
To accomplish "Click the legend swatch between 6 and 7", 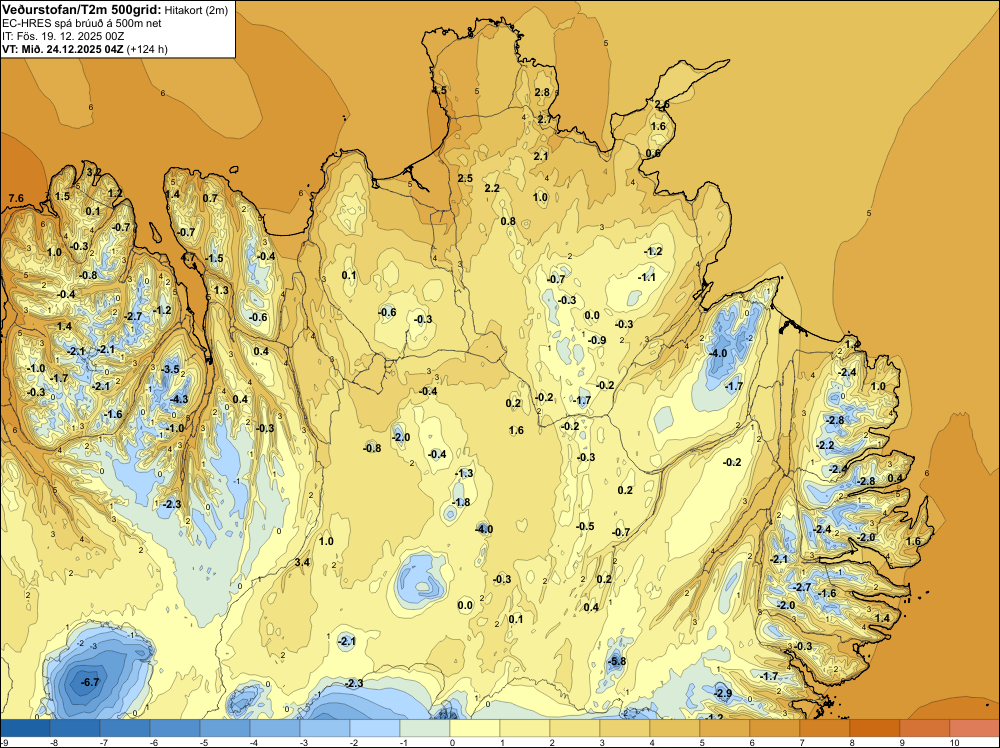I will click(775, 728).
